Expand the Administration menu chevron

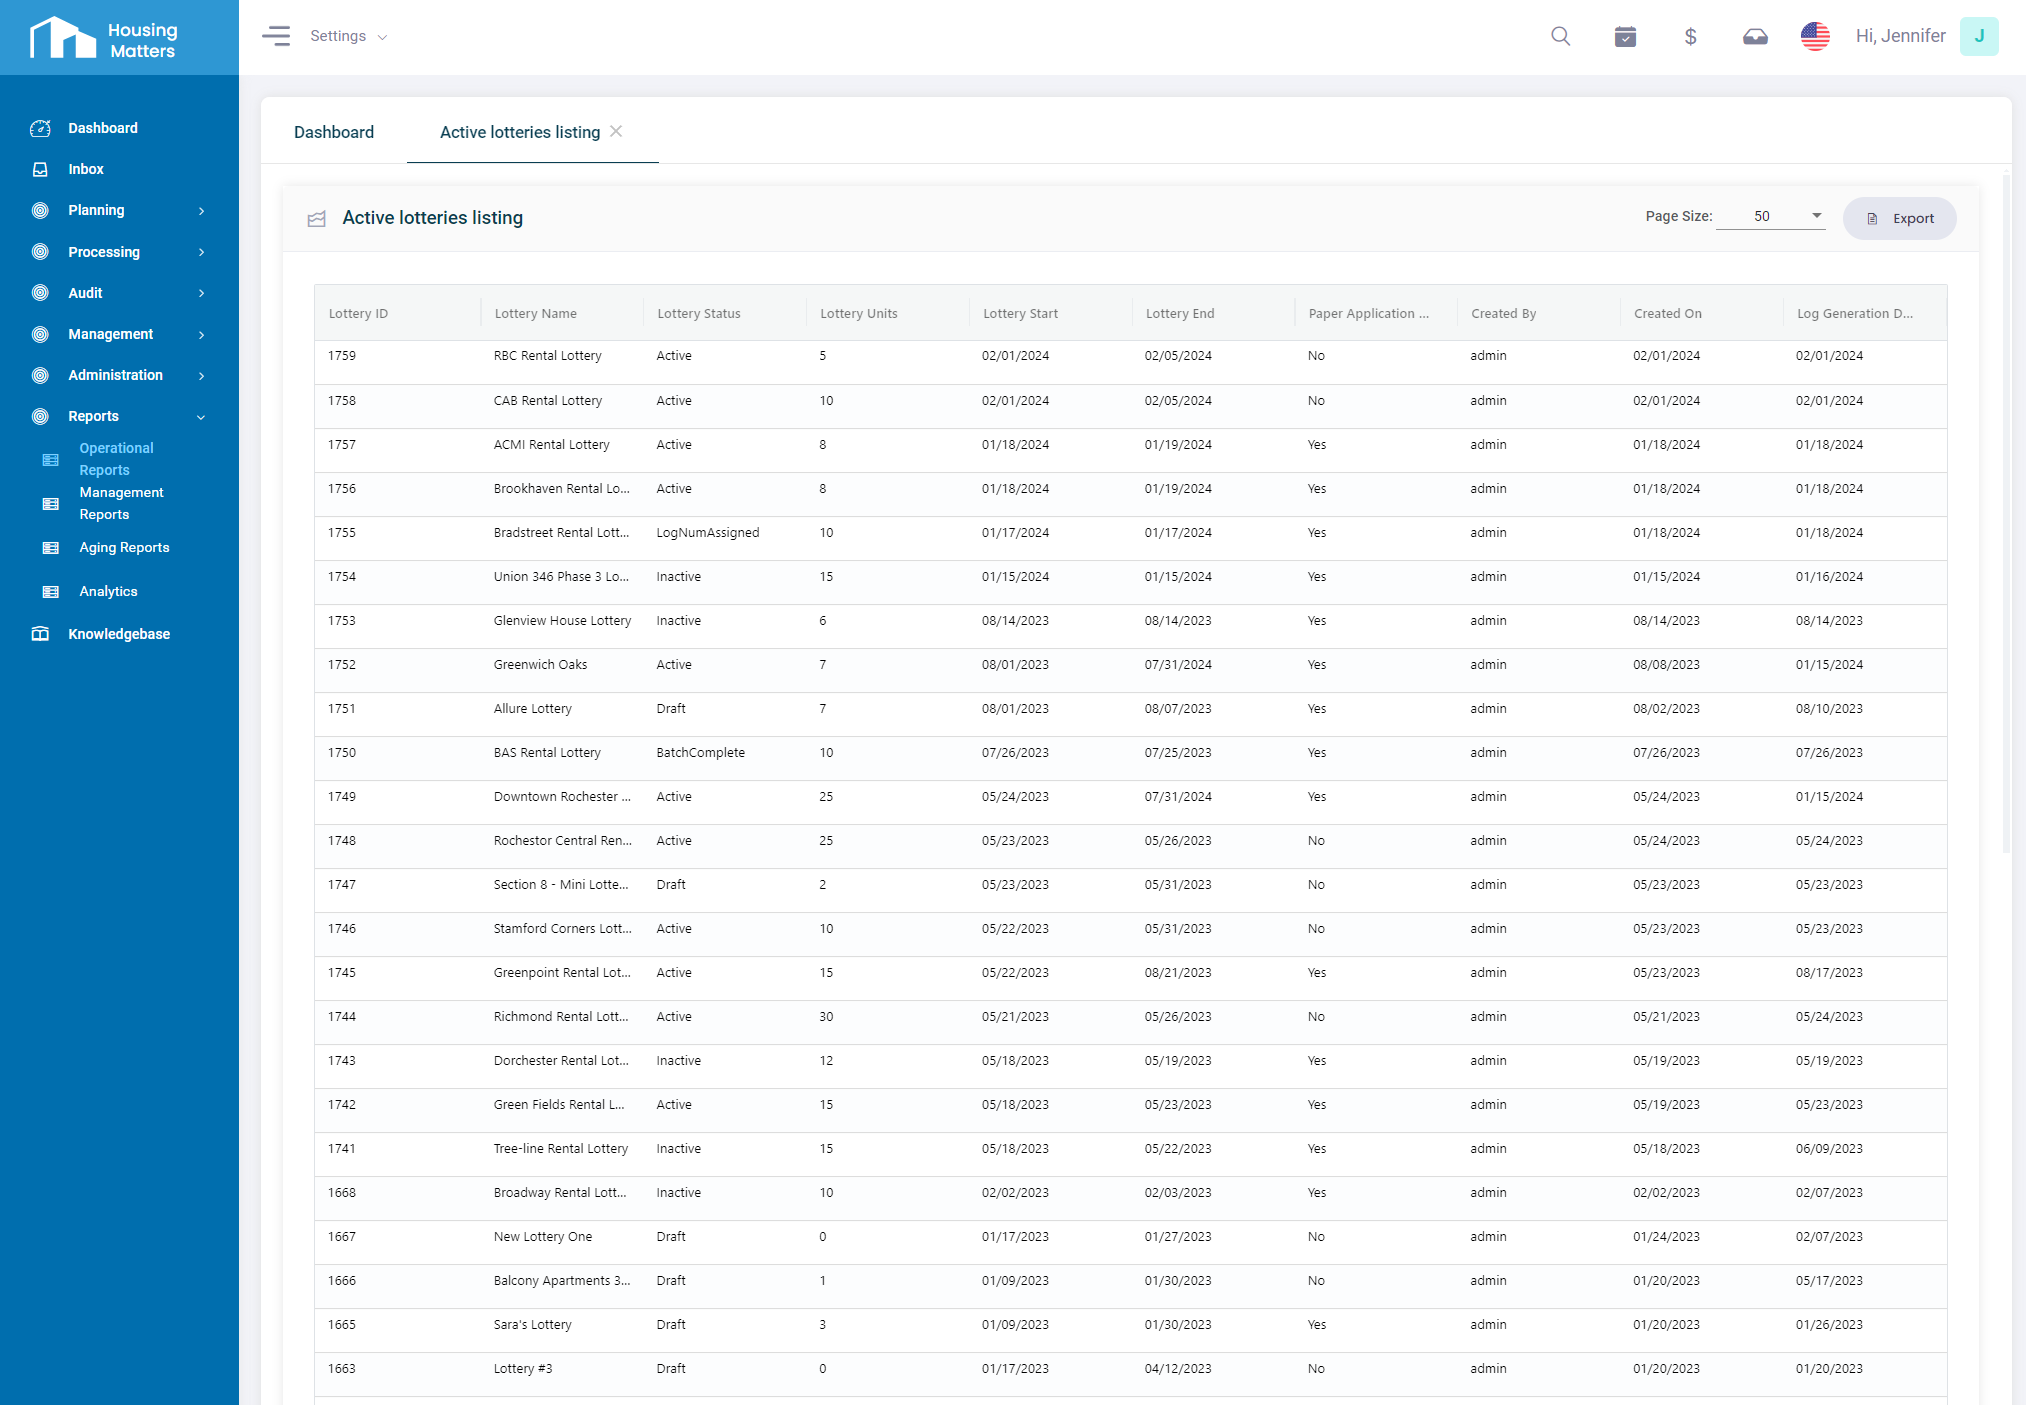point(201,376)
